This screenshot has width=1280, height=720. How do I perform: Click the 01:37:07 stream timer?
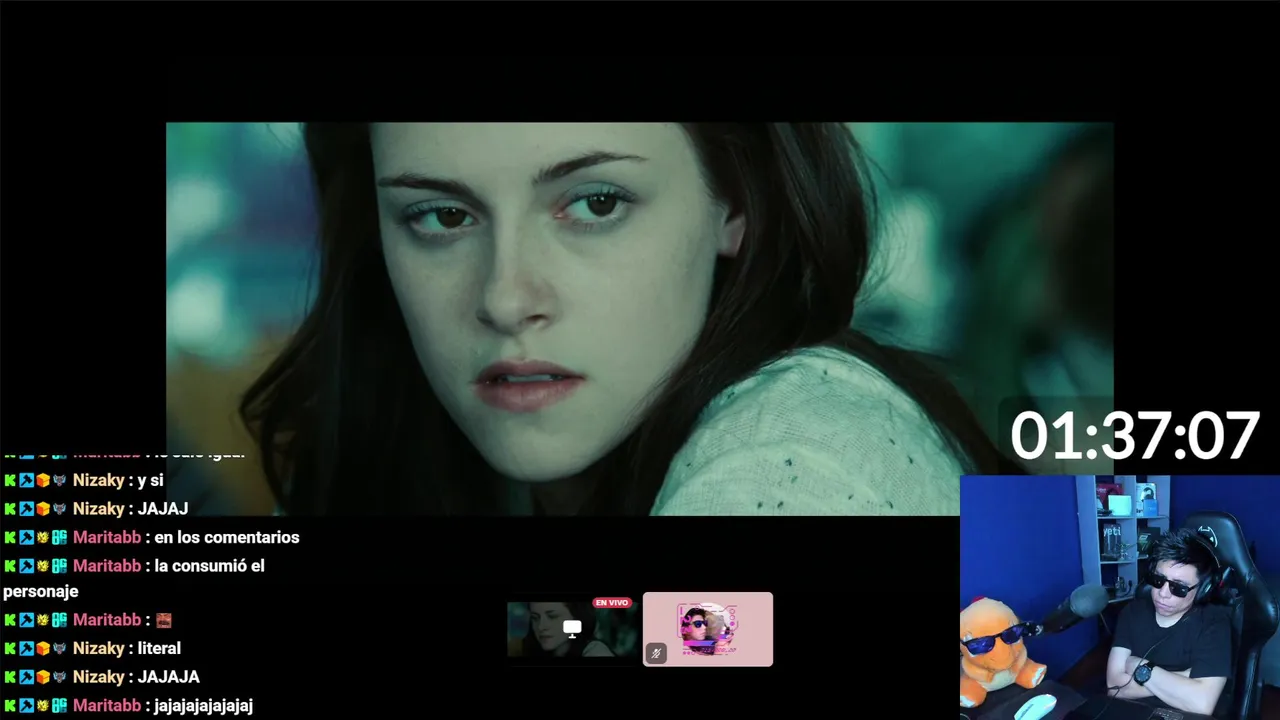(1134, 436)
